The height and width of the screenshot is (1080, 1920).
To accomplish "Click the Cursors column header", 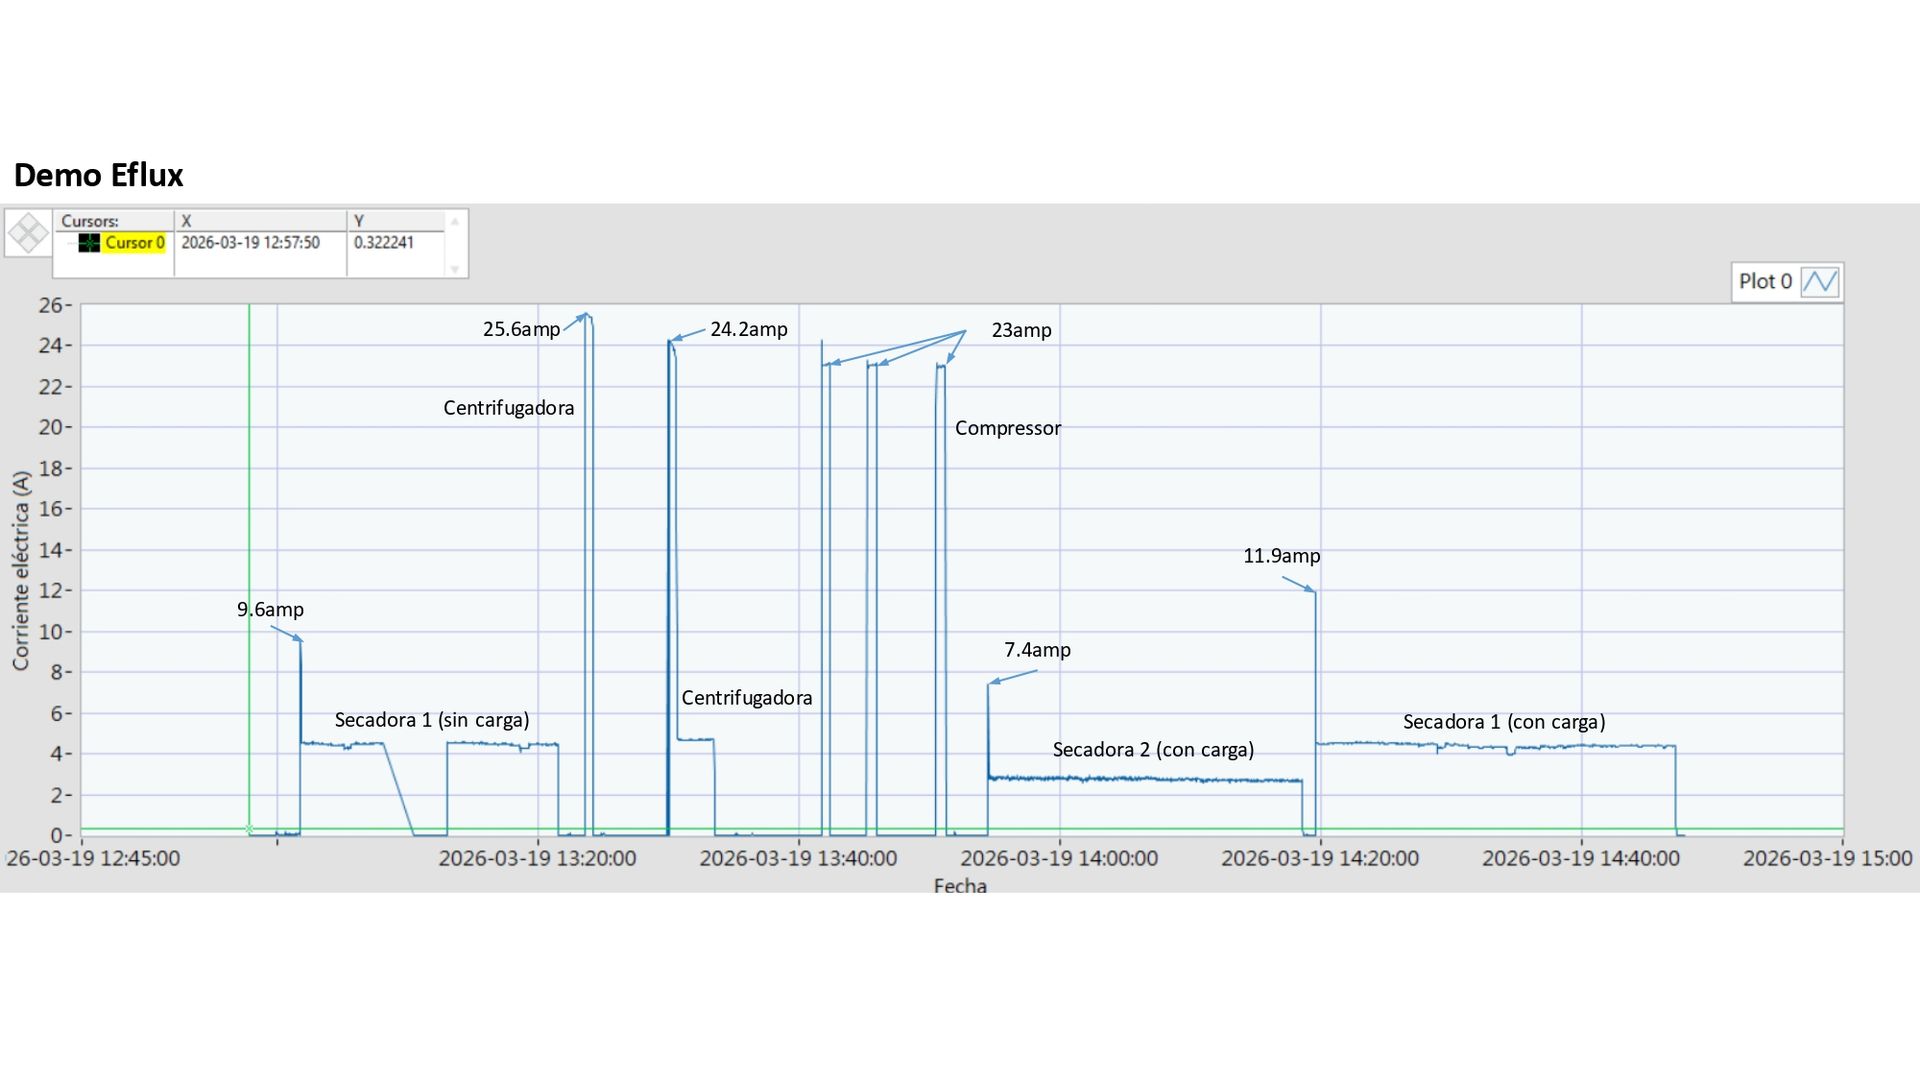I will [x=90, y=221].
